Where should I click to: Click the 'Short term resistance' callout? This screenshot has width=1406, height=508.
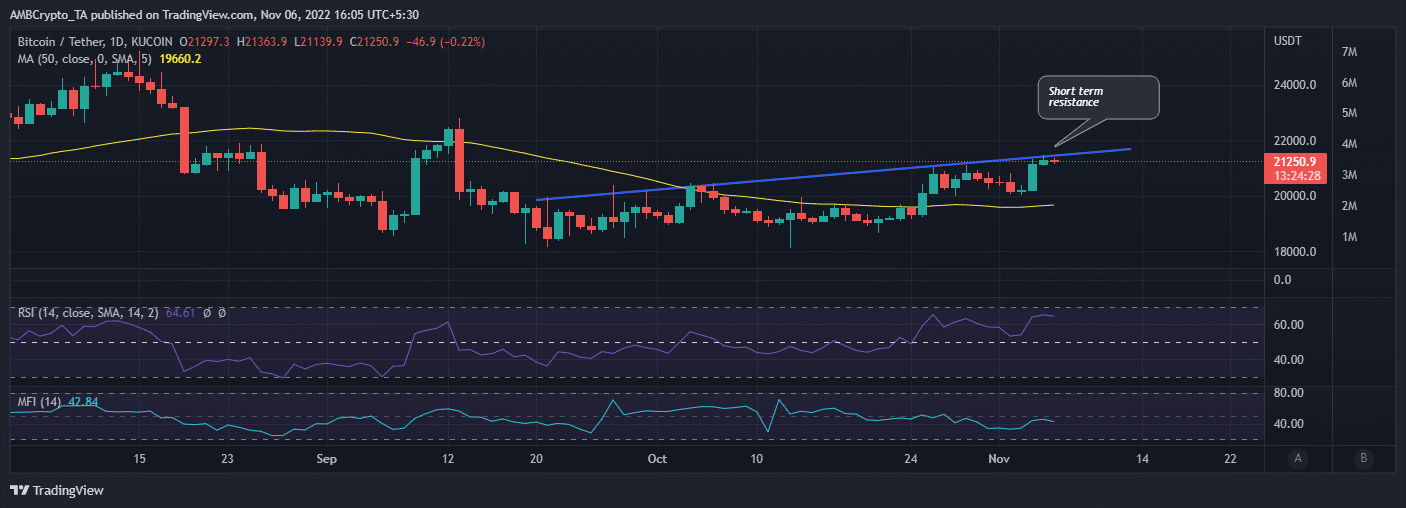1098,97
